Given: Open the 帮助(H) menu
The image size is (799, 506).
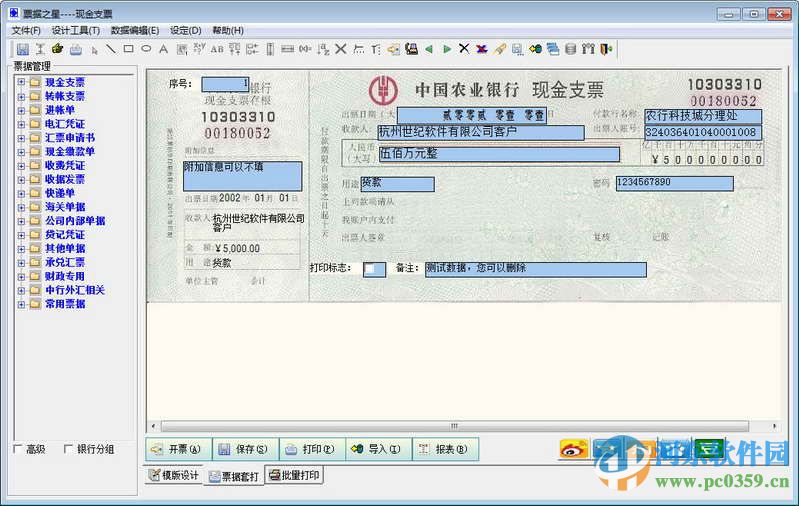Looking at the screenshot, I should click(x=228, y=31).
